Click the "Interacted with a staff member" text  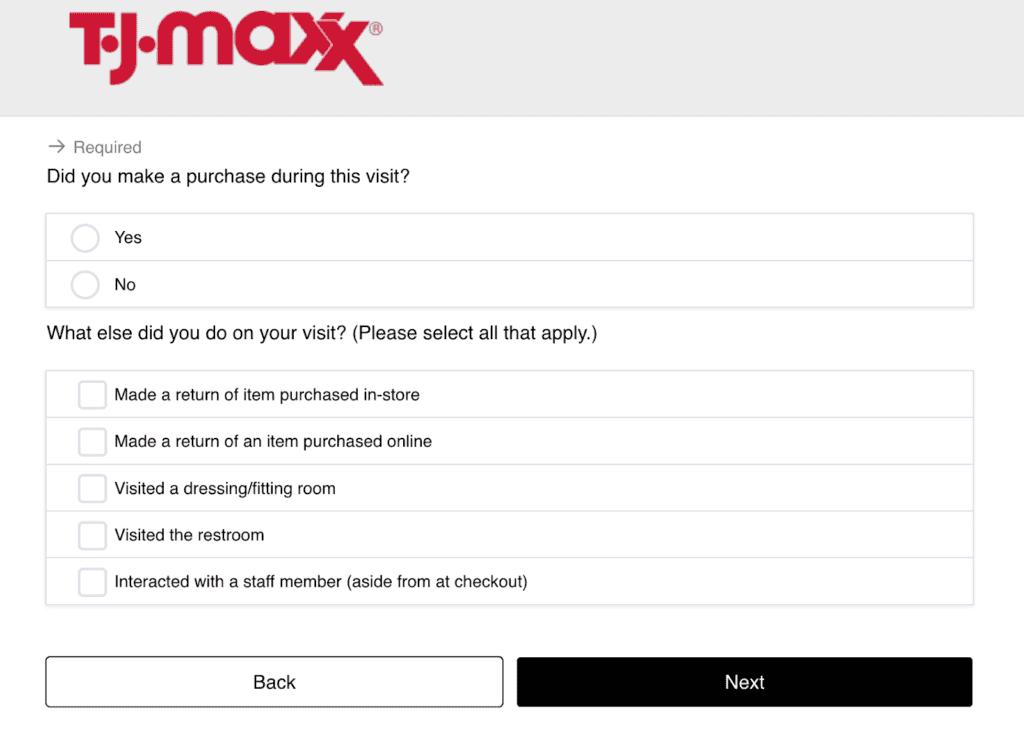pyautogui.click(x=320, y=581)
